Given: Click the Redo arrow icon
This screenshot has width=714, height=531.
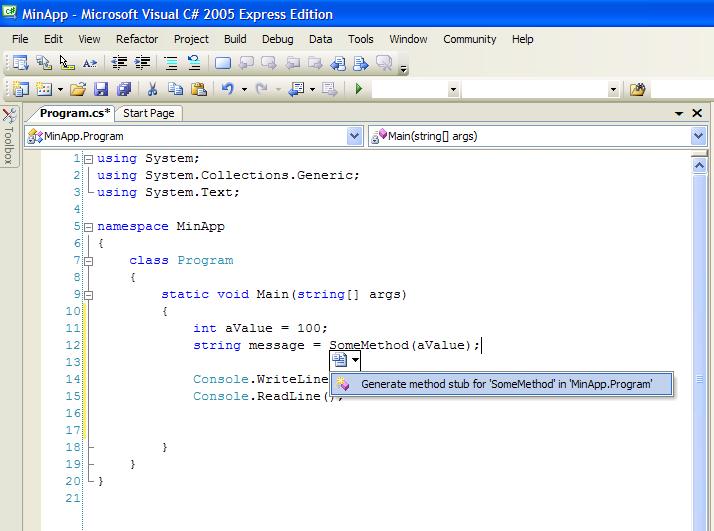Looking at the screenshot, I should point(262,89).
